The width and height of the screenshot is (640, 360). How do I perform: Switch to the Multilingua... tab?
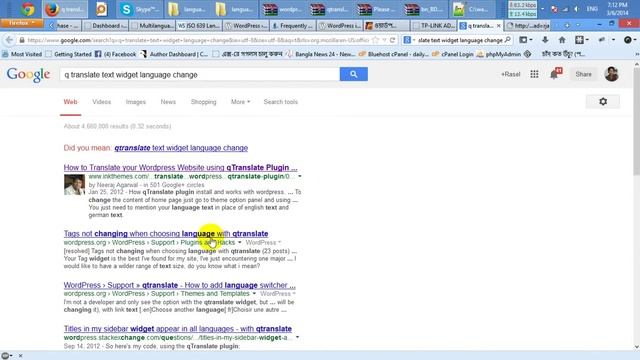pyautogui.click(x=153, y=26)
